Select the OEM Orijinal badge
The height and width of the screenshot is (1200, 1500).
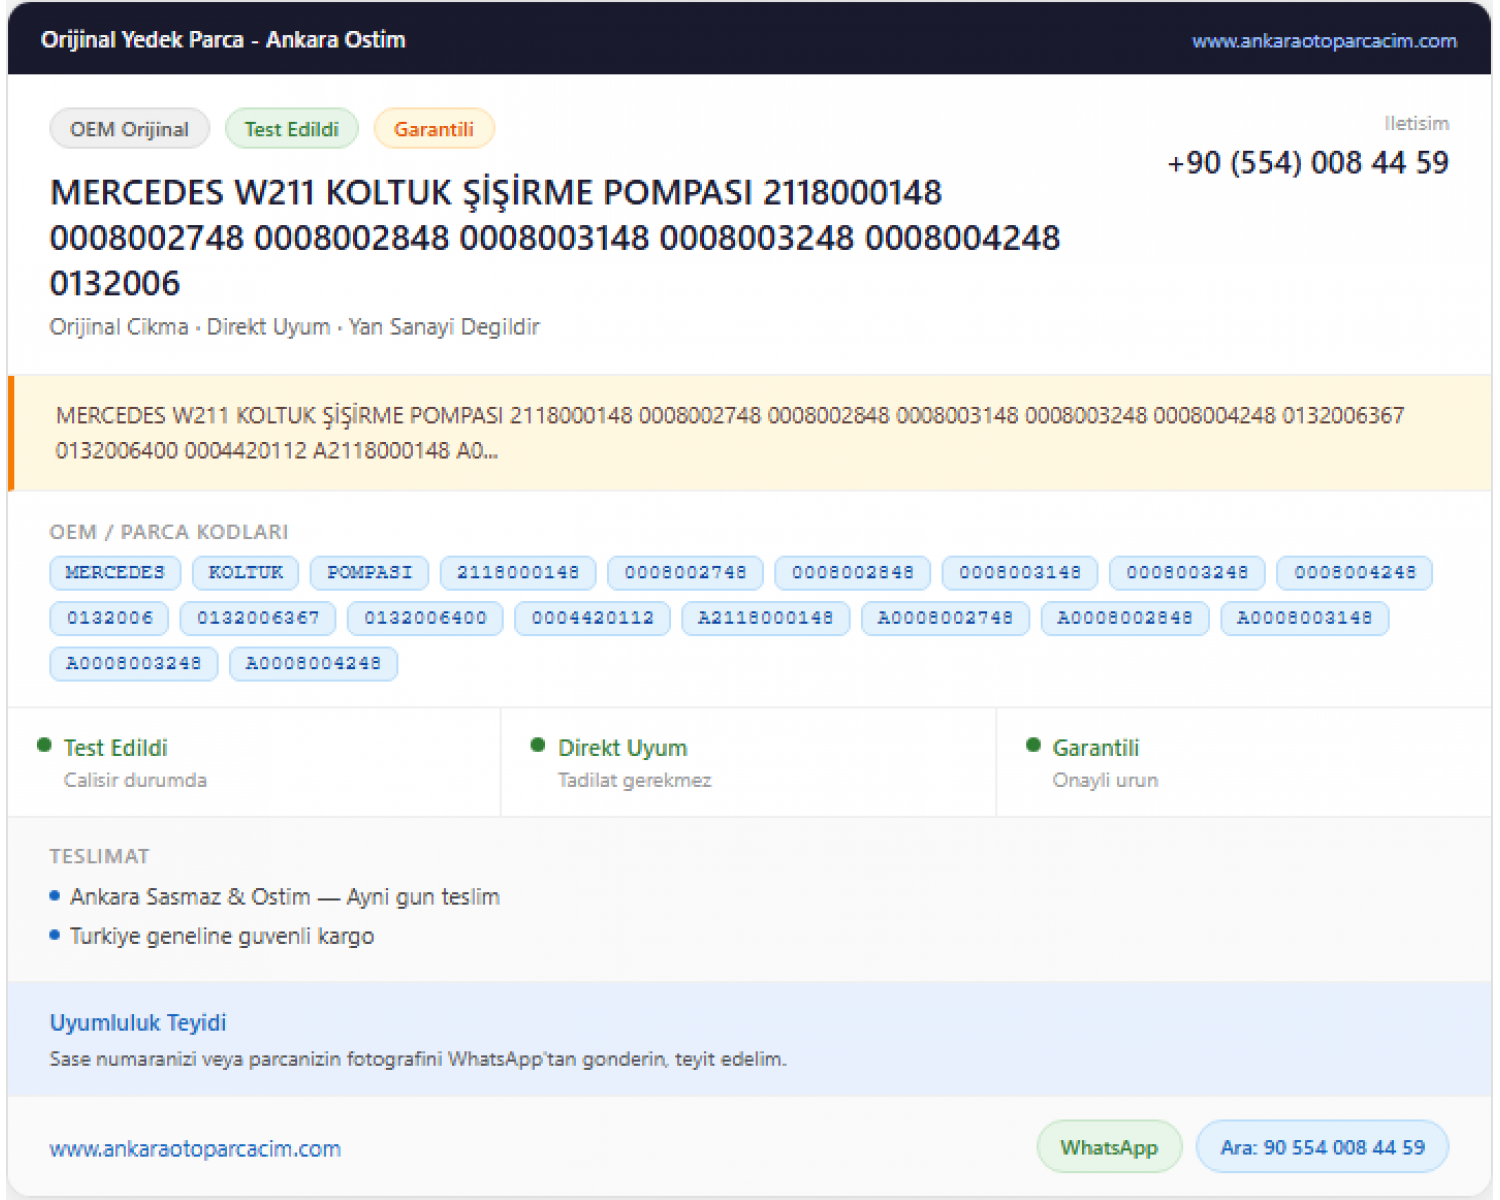pos(129,129)
